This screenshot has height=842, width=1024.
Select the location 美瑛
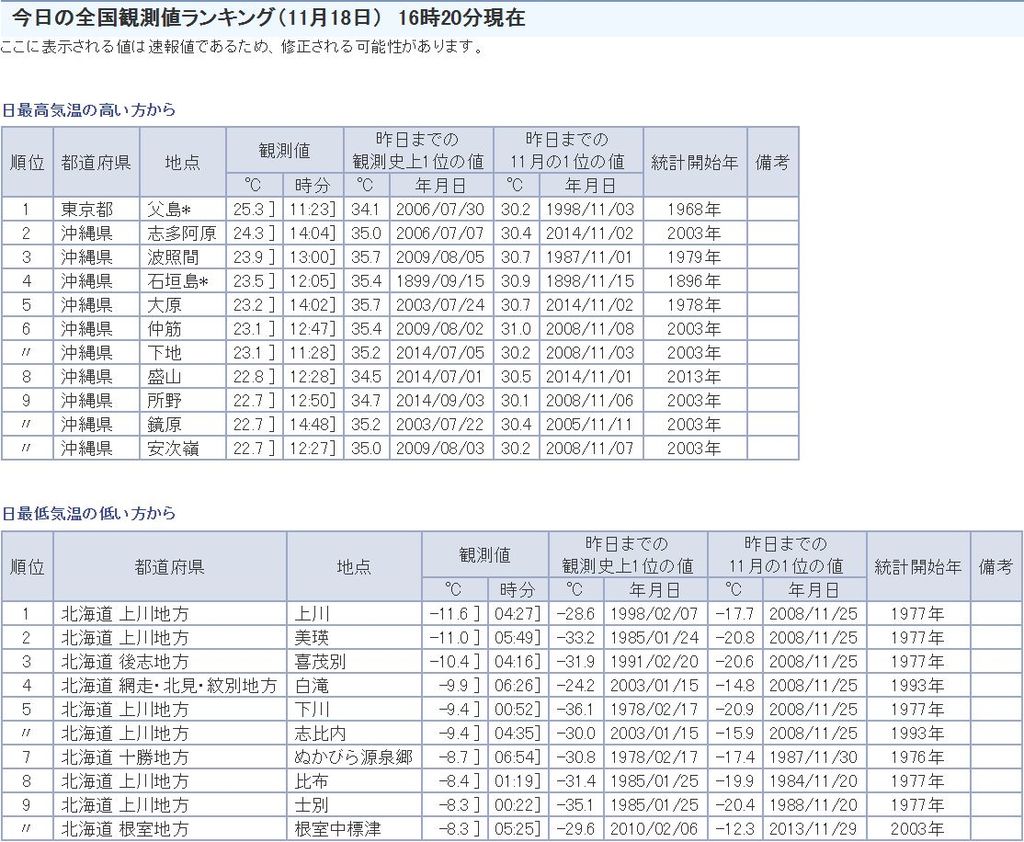tap(312, 638)
